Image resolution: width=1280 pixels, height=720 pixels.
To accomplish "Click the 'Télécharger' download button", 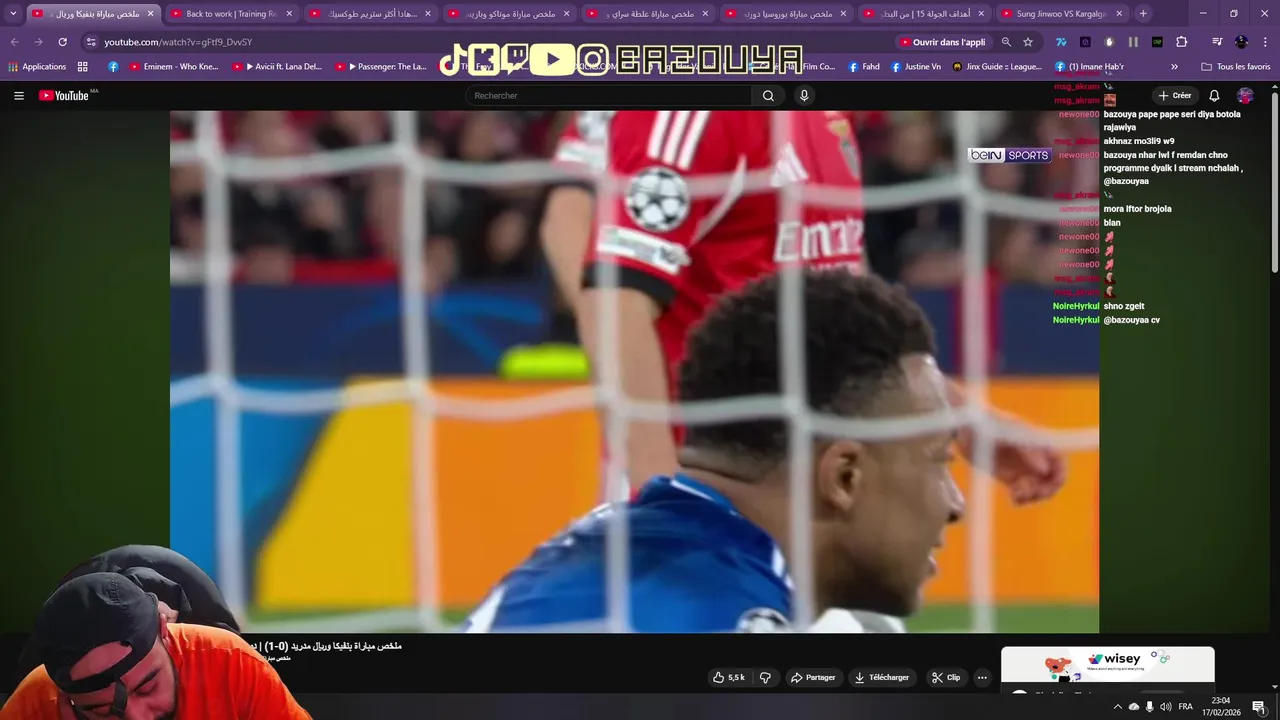I will click(881, 677).
